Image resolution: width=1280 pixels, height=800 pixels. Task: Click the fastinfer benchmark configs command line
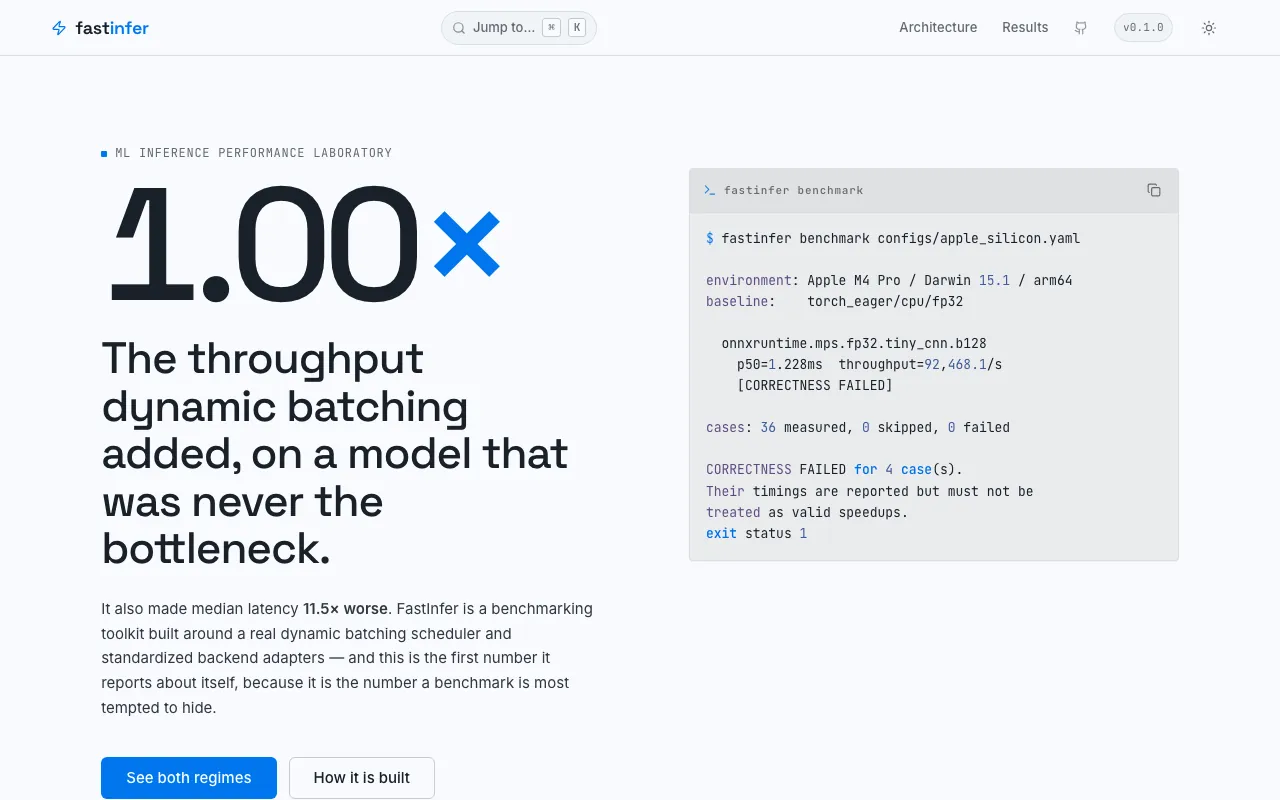(893, 238)
